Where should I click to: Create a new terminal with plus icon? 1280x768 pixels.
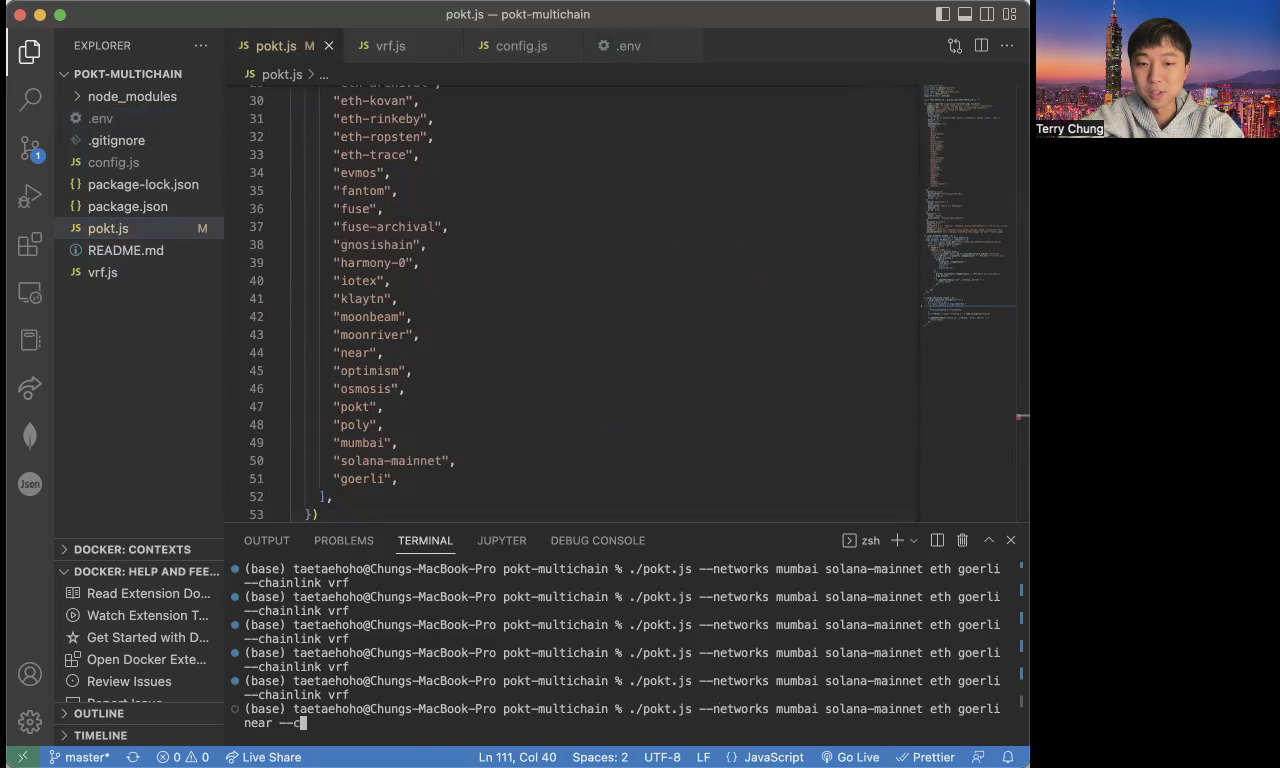coord(897,540)
